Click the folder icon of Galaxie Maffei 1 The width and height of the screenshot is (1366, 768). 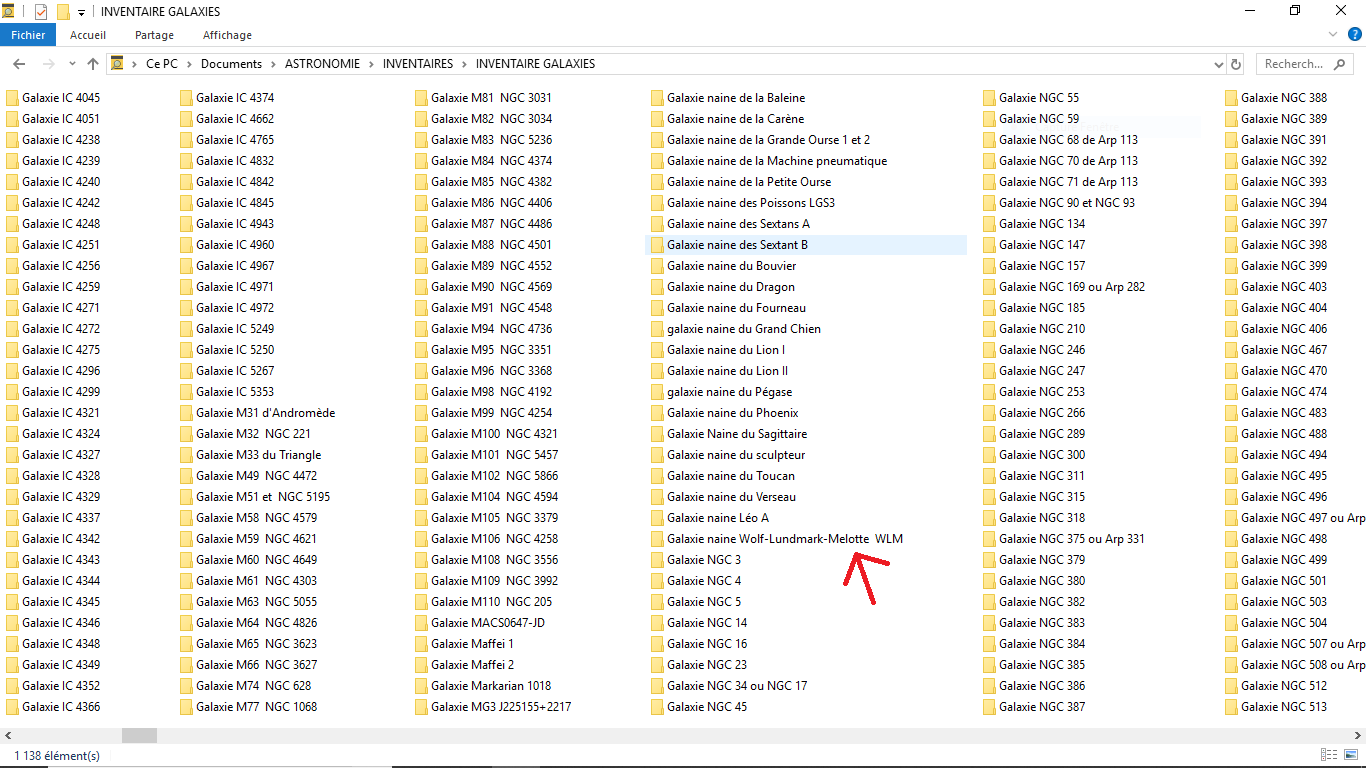pyautogui.click(x=421, y=644)
